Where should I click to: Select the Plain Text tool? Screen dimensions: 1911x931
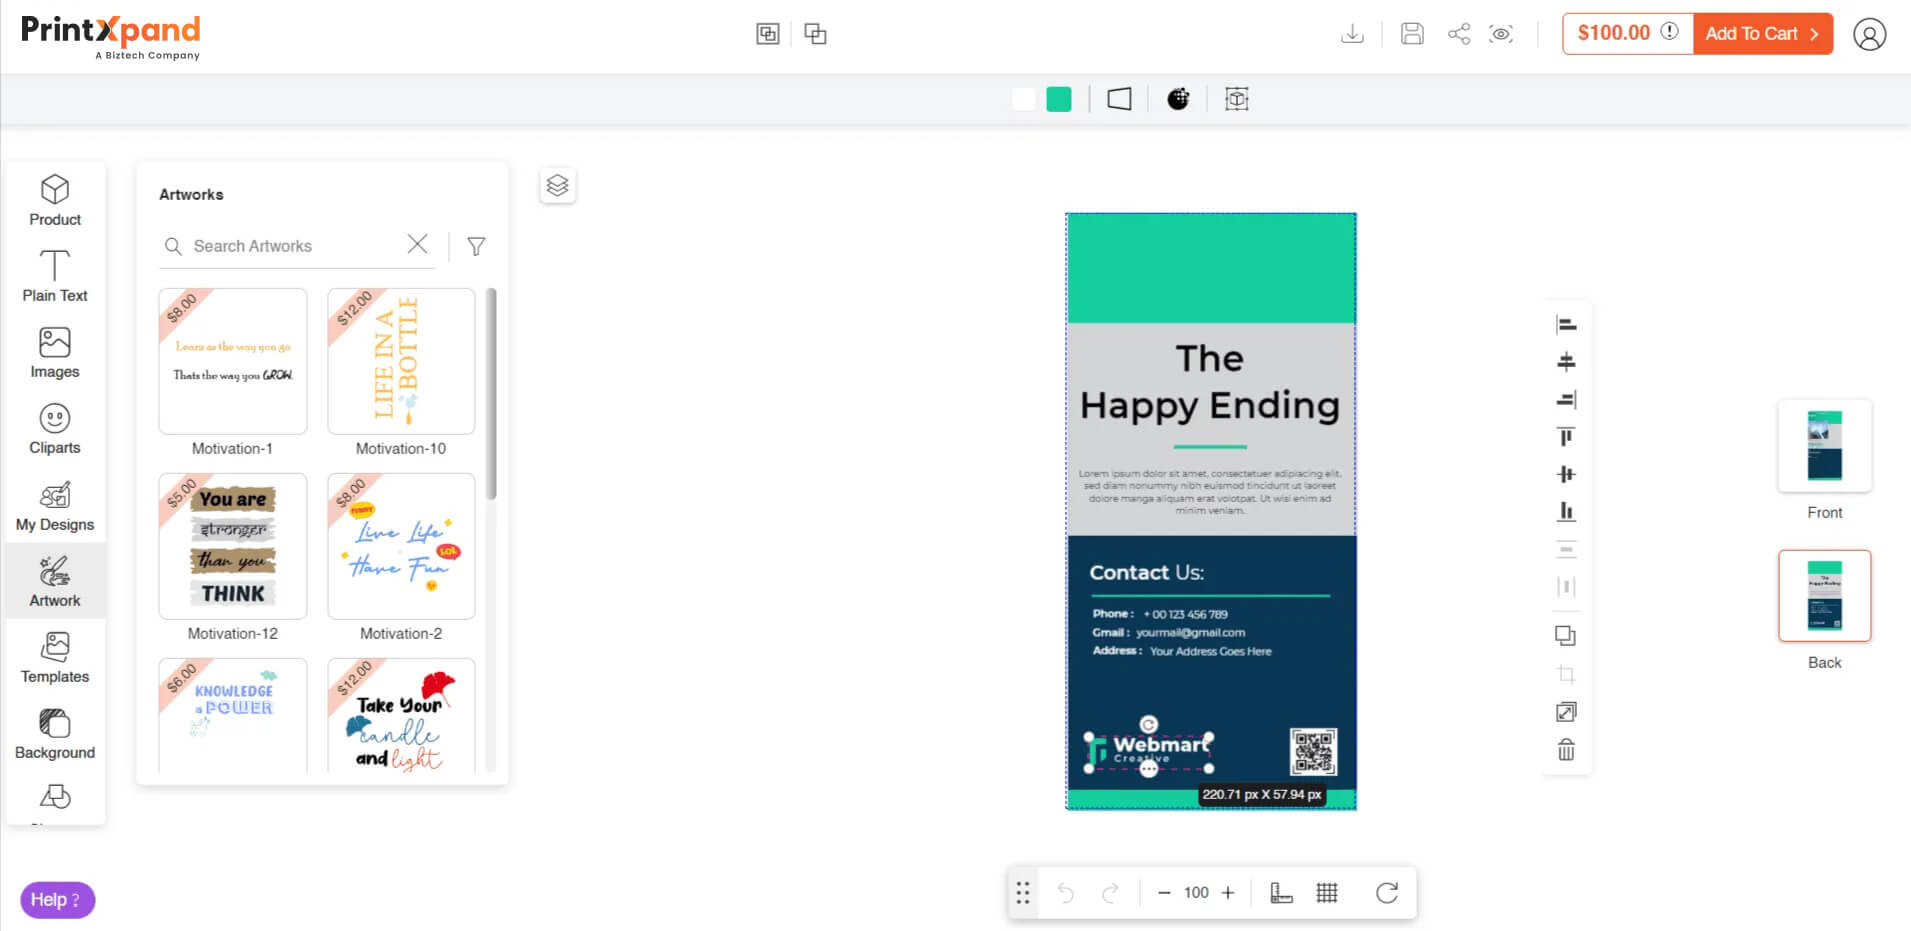pos(55,277)
